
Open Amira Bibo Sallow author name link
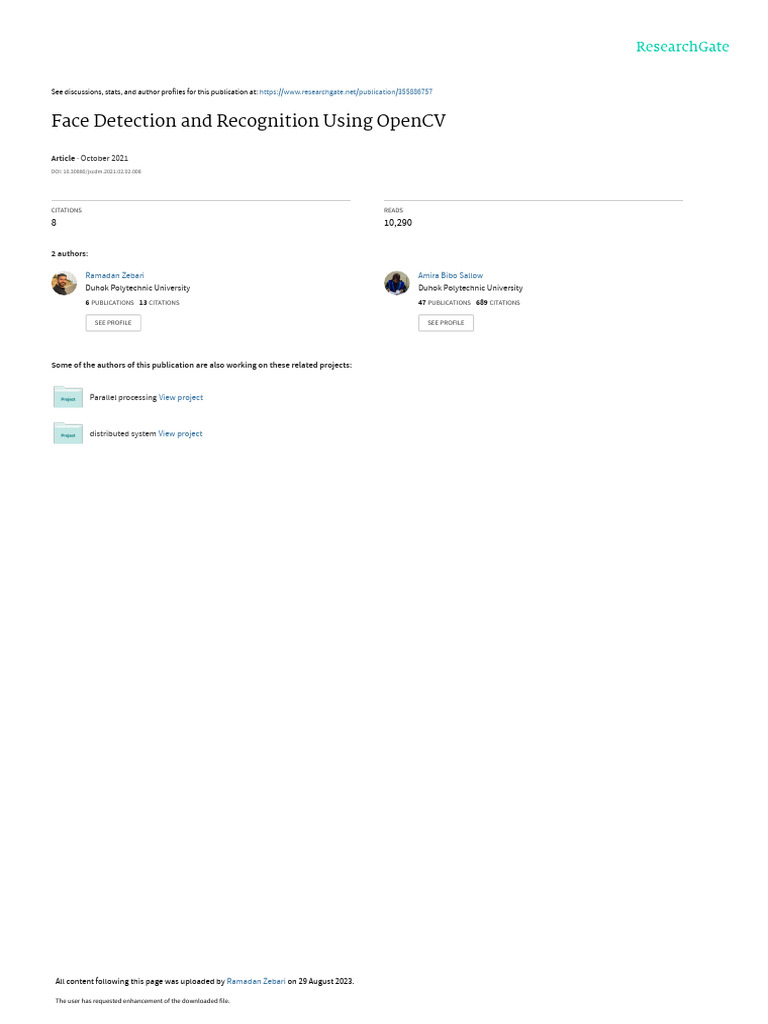pos(450,276)
